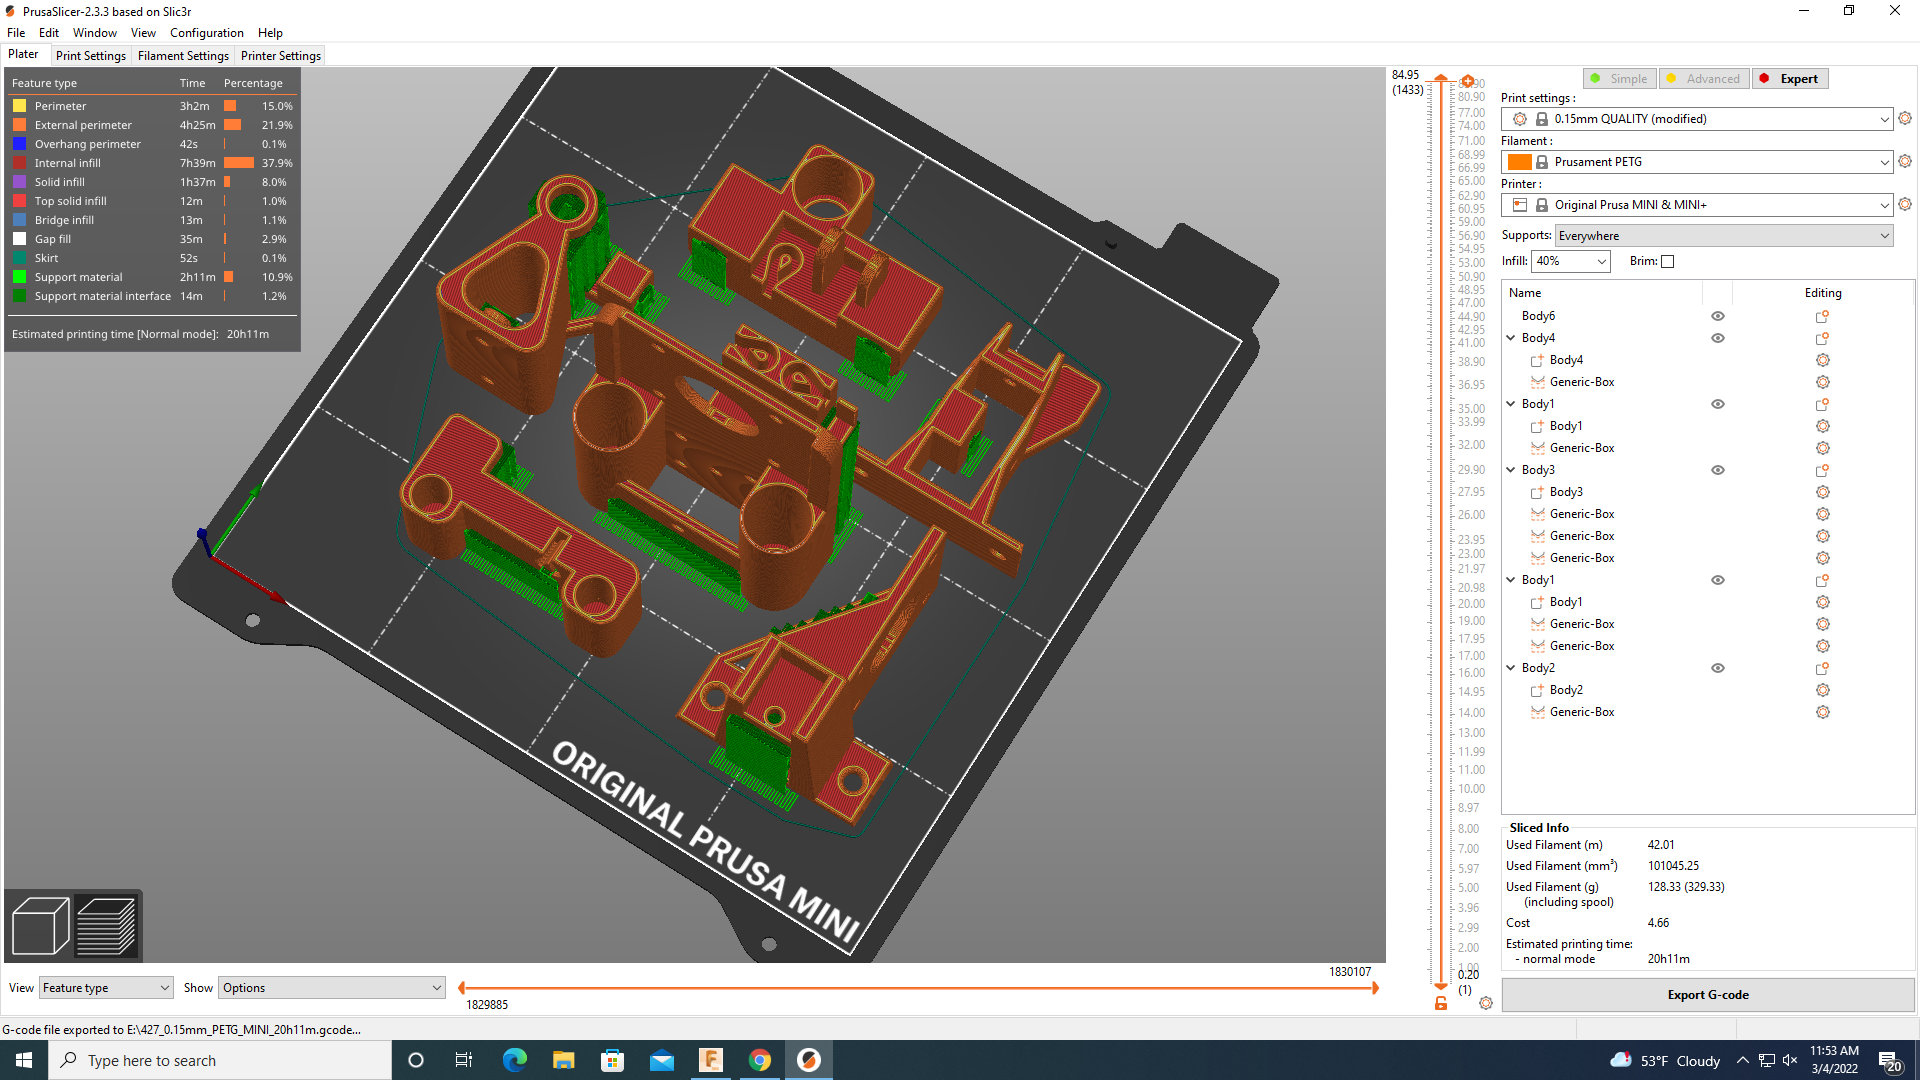This screenshot has height=1080, width=1920.
Task: Enable the Brim checkbox
Action: tap(1667, 261)
